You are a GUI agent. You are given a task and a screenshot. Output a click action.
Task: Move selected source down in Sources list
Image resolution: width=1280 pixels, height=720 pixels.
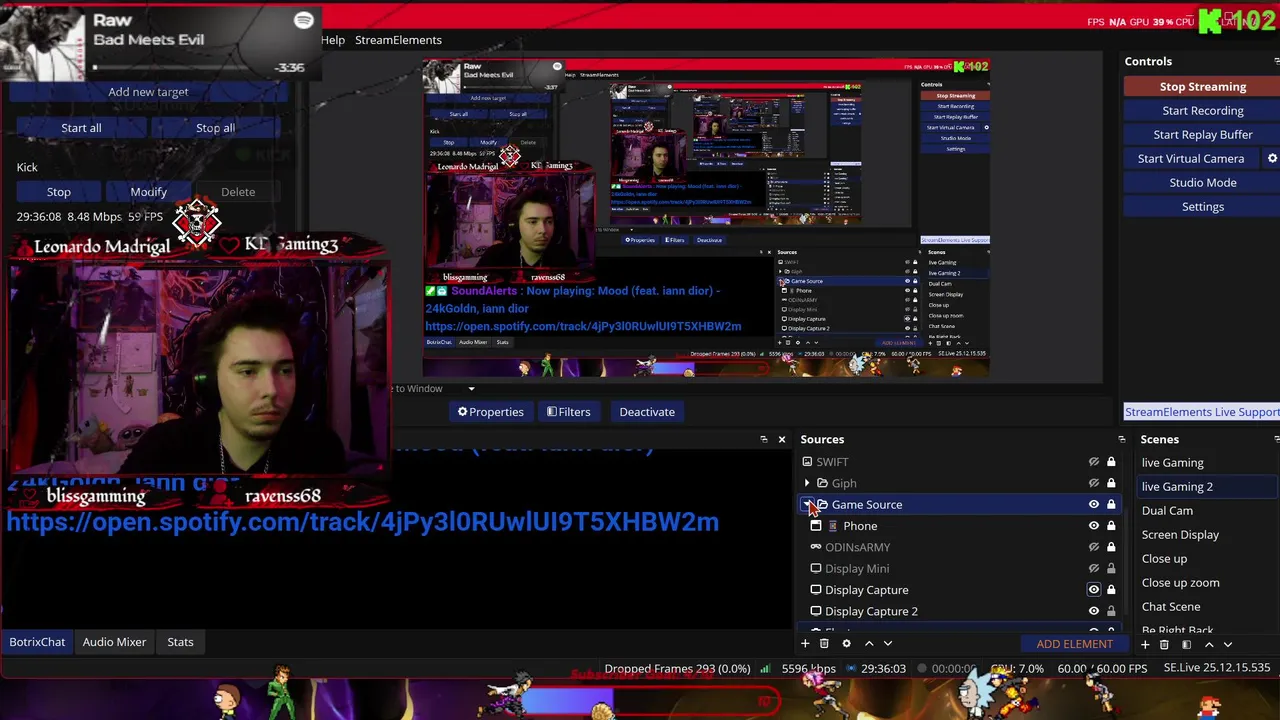coord(887,644)
